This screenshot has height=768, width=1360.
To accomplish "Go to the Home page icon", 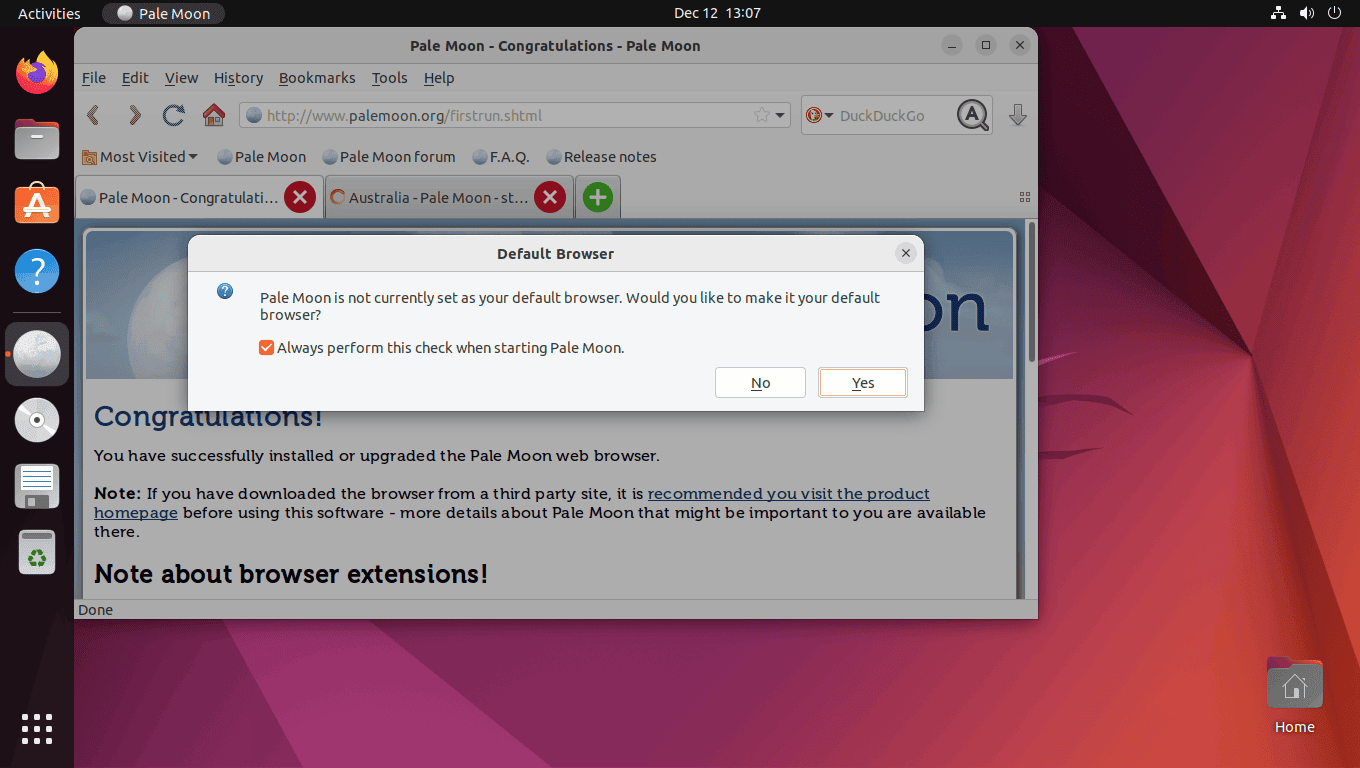I will tap(214, 115).
